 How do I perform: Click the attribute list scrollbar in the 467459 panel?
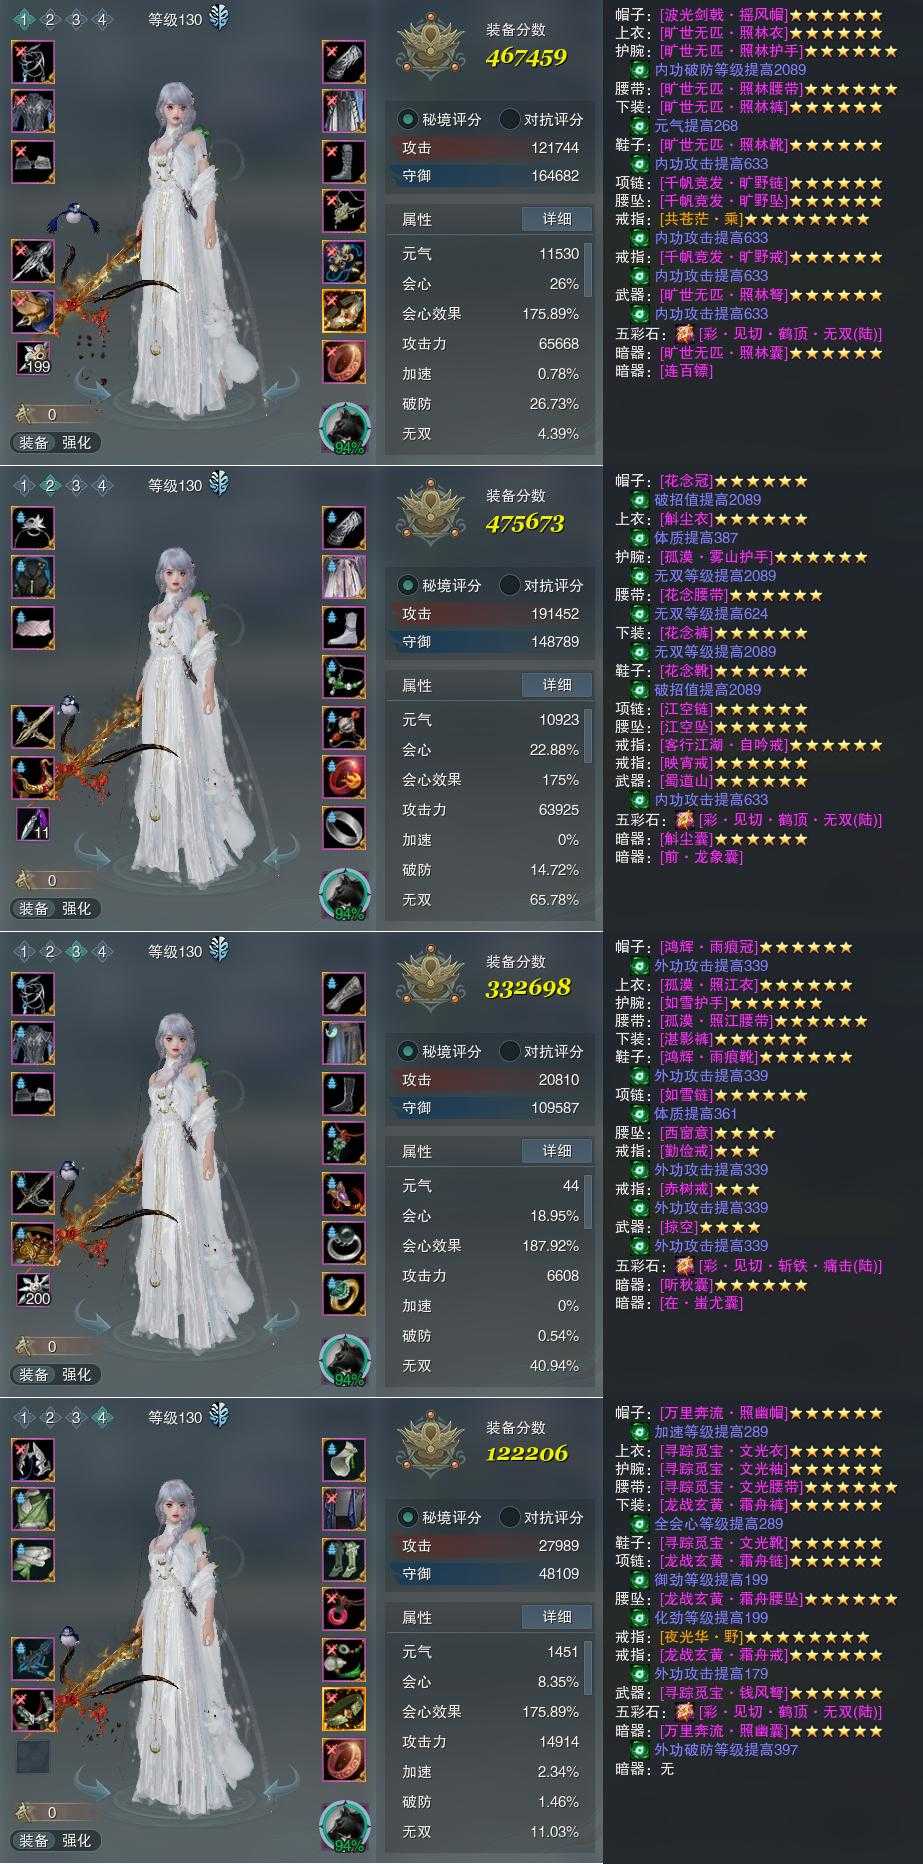coord(588,270)
